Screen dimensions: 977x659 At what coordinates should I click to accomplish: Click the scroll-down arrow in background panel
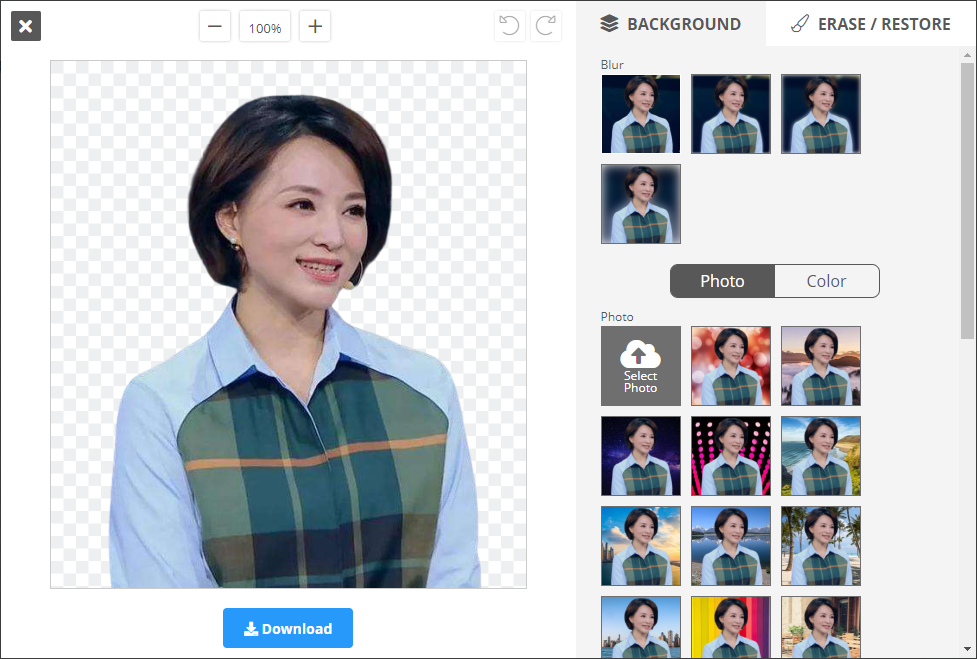point(967,650)
